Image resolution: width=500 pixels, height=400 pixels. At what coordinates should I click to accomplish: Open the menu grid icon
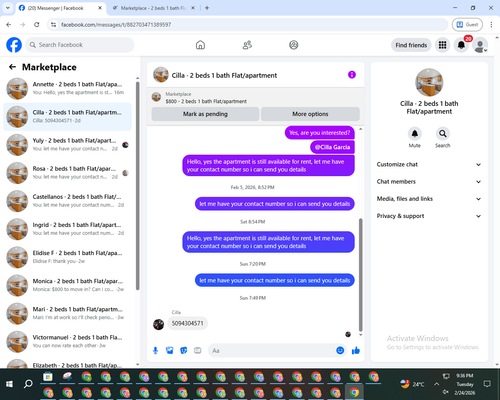pyautogui.click(x=442, y=45)
